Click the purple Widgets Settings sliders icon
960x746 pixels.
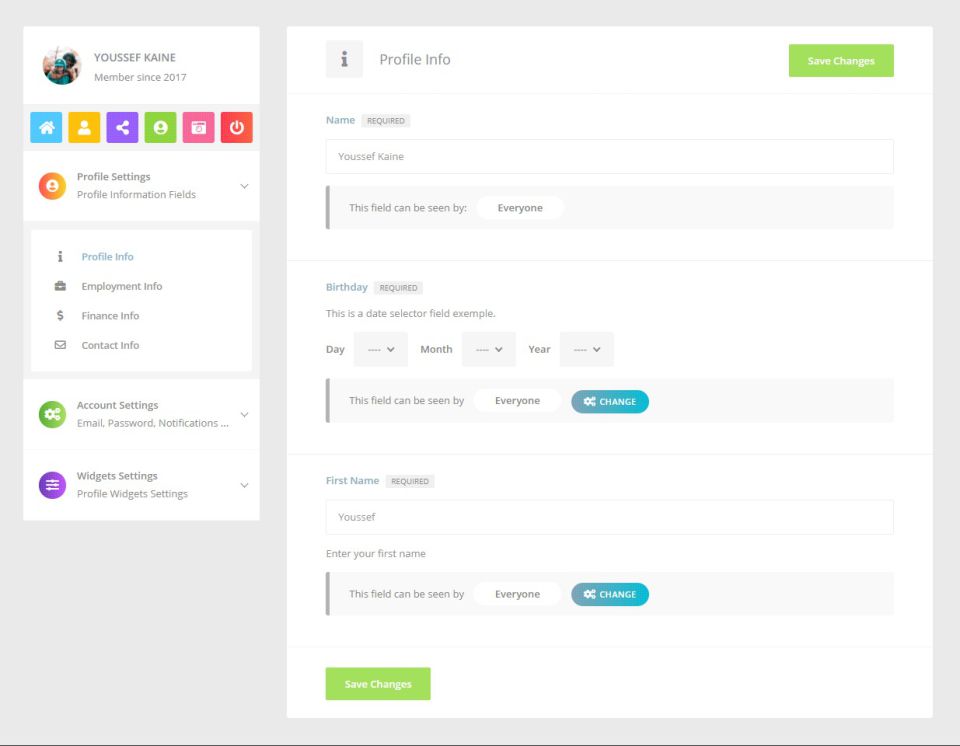(52, 485)
